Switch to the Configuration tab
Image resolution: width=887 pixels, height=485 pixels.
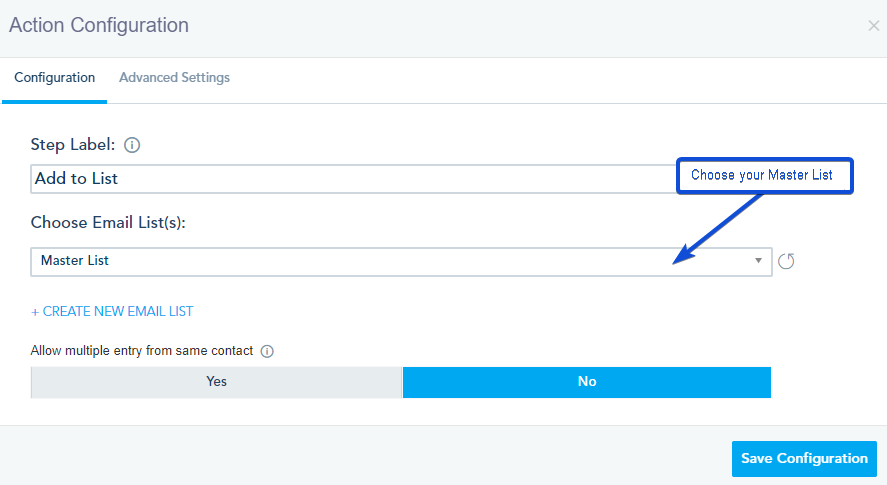point(55,78)
